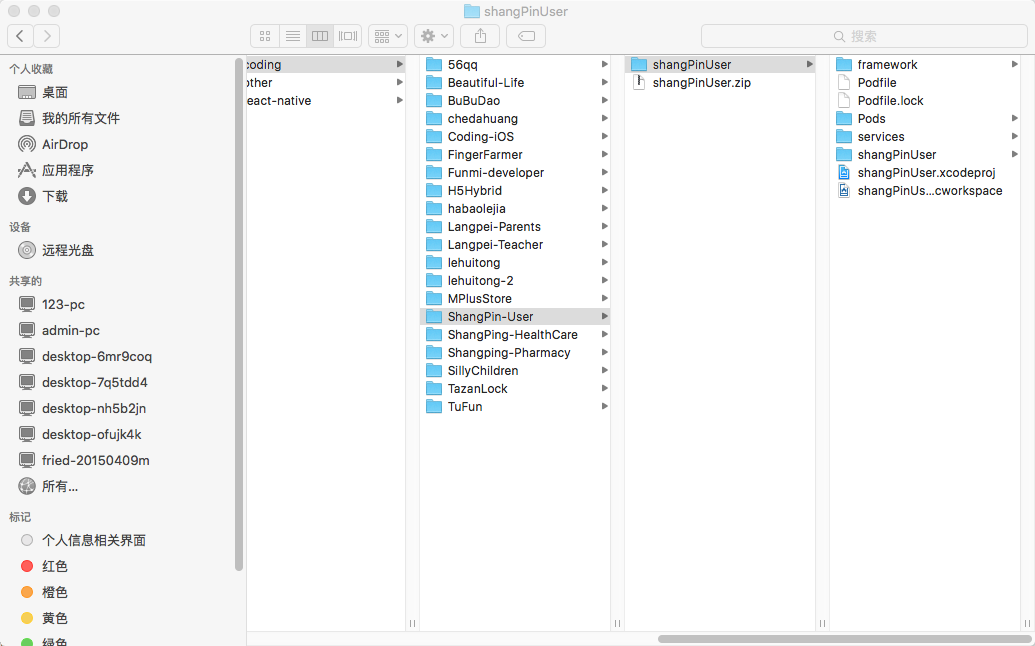Click the Share toolbar button
This screenshot has height=646, width=1035.
tap(481, 36)
